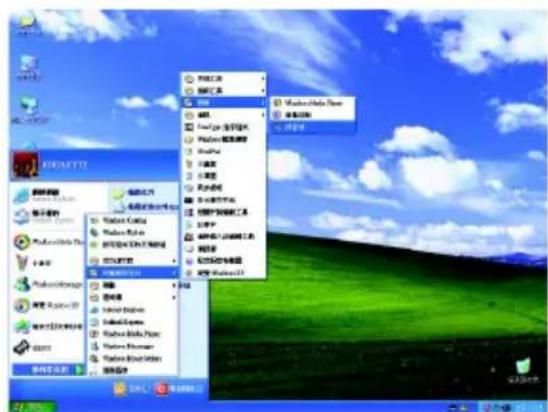The height and width of the screenshot is (412, 548).
Task: Open the My Computer desktop icon
Action: click(x=28, y=67)
